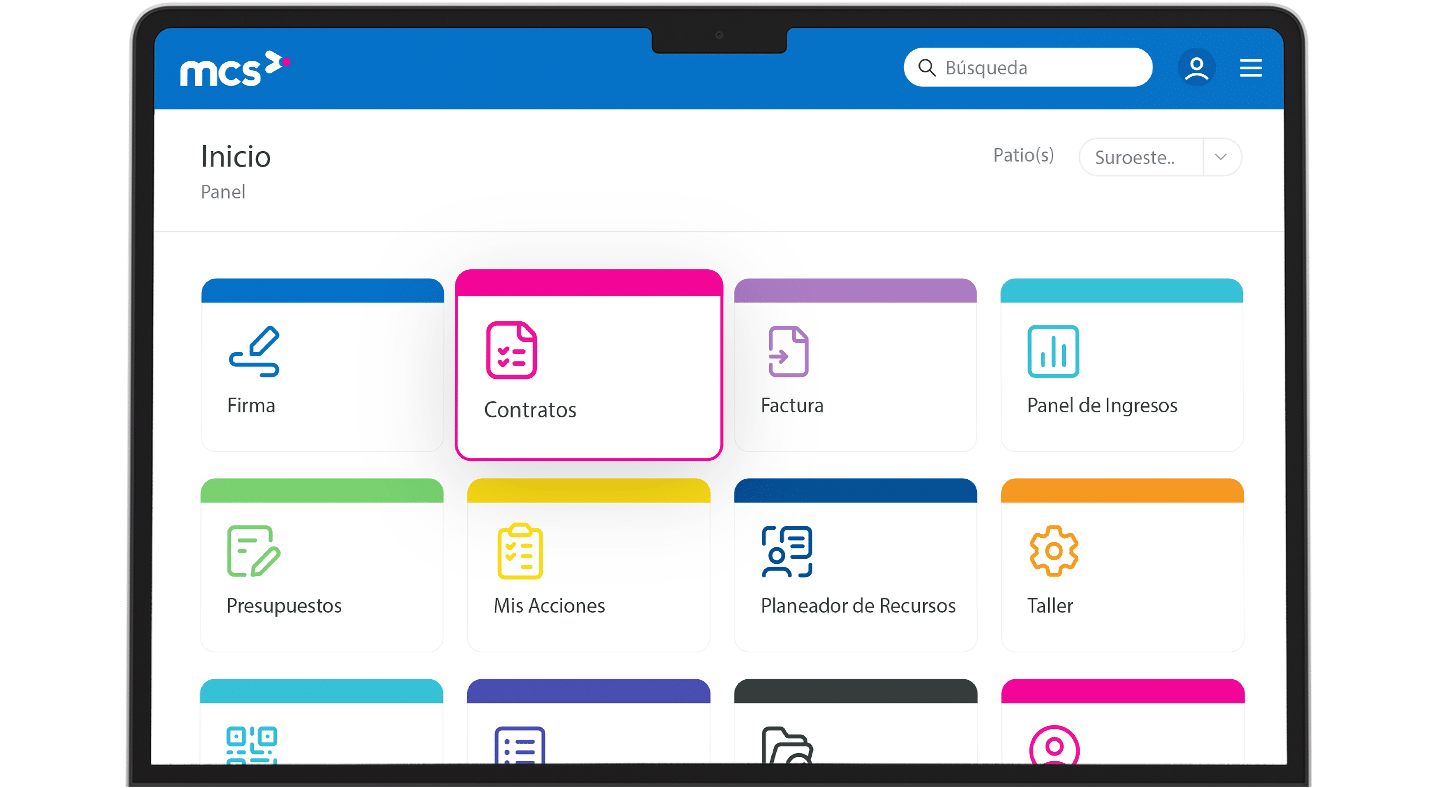Click the Contratos checklist document icon
Viewport: 1432px width, 788px height.
[x=511, y=350]
